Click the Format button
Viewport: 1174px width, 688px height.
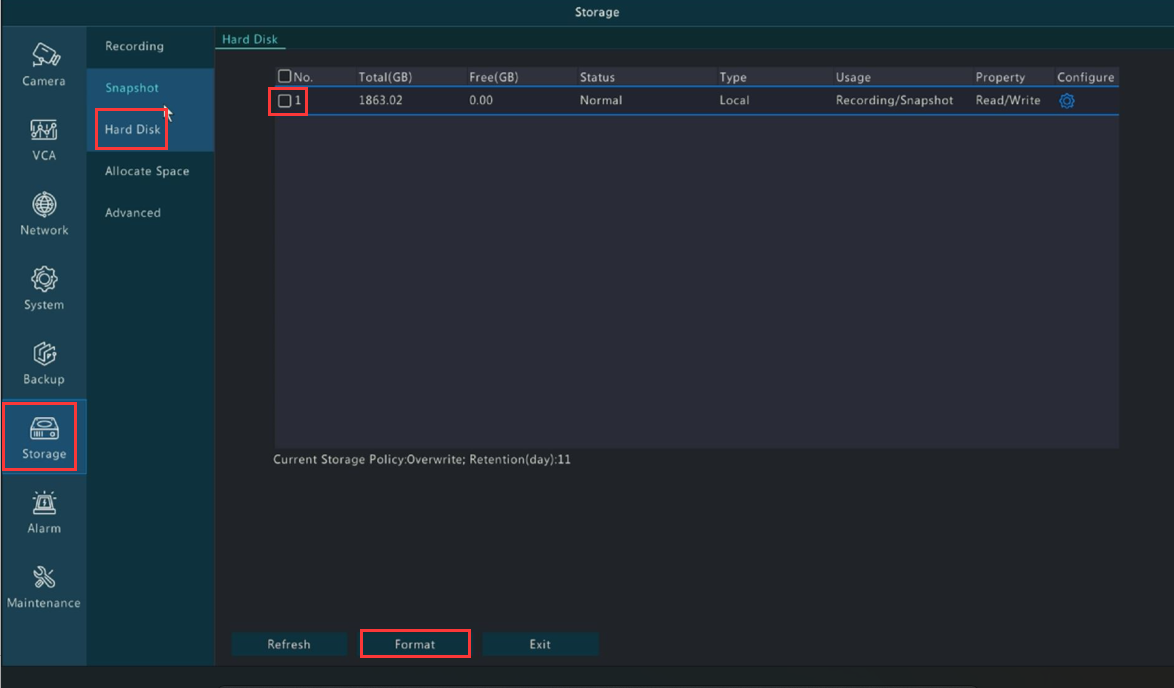point(415,644)
